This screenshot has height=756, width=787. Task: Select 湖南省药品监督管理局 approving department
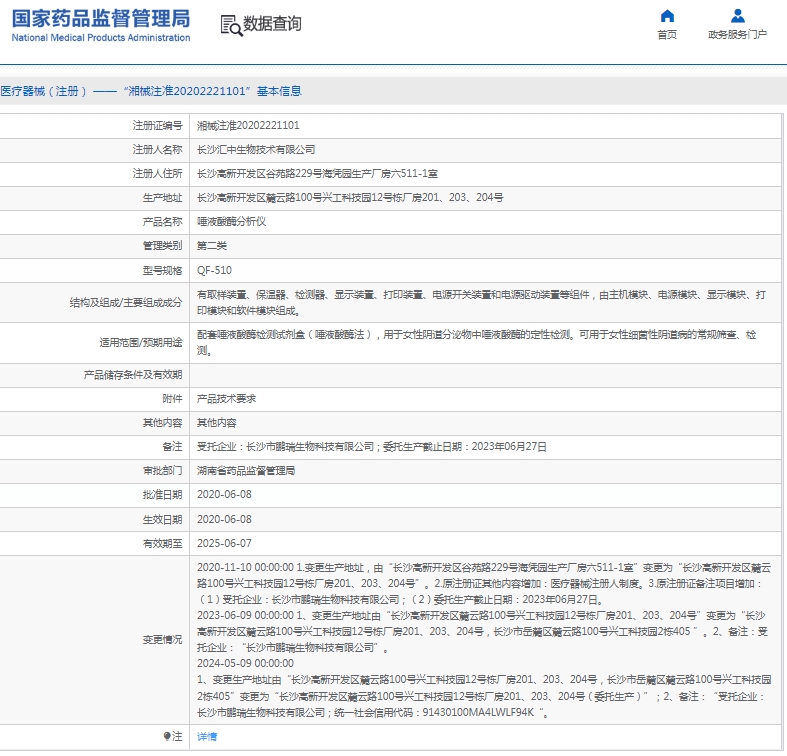[x=246, y=471]
